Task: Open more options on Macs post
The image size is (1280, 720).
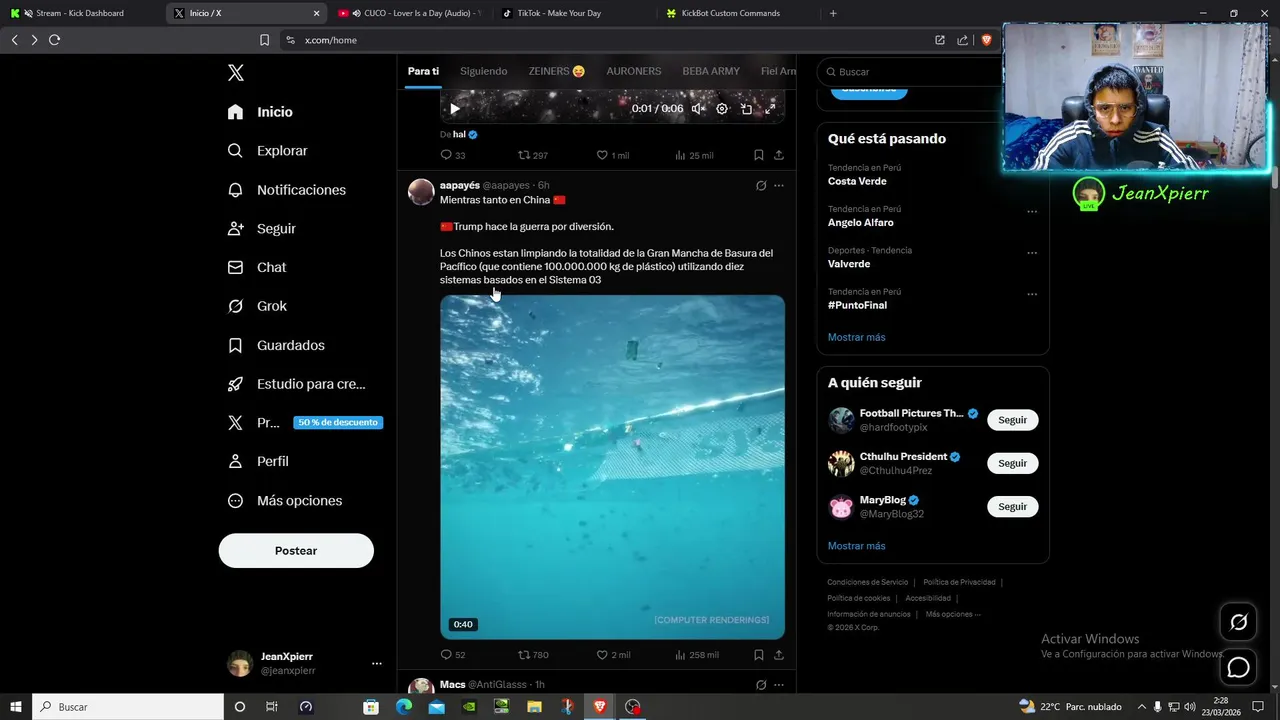Action: coord(779,685)
